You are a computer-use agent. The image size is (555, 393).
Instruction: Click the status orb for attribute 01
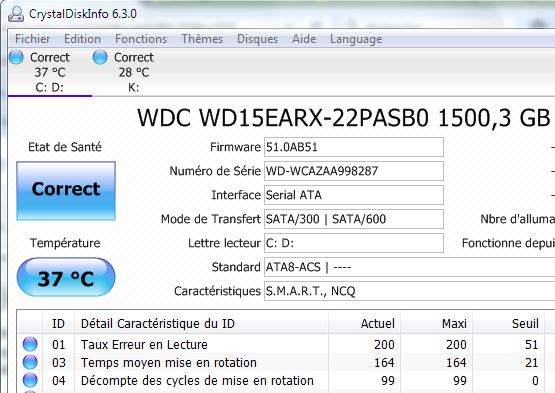tap(30, 344)
